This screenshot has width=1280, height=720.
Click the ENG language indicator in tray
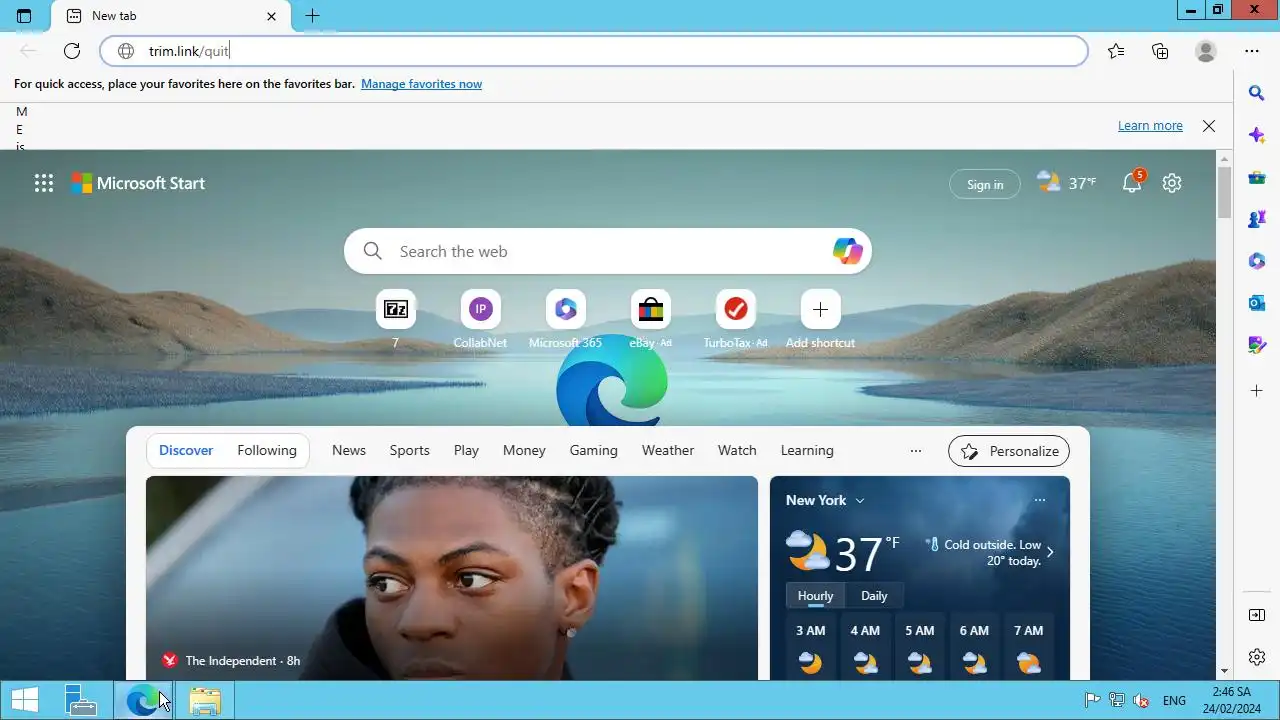click(x=1175, y=701)
